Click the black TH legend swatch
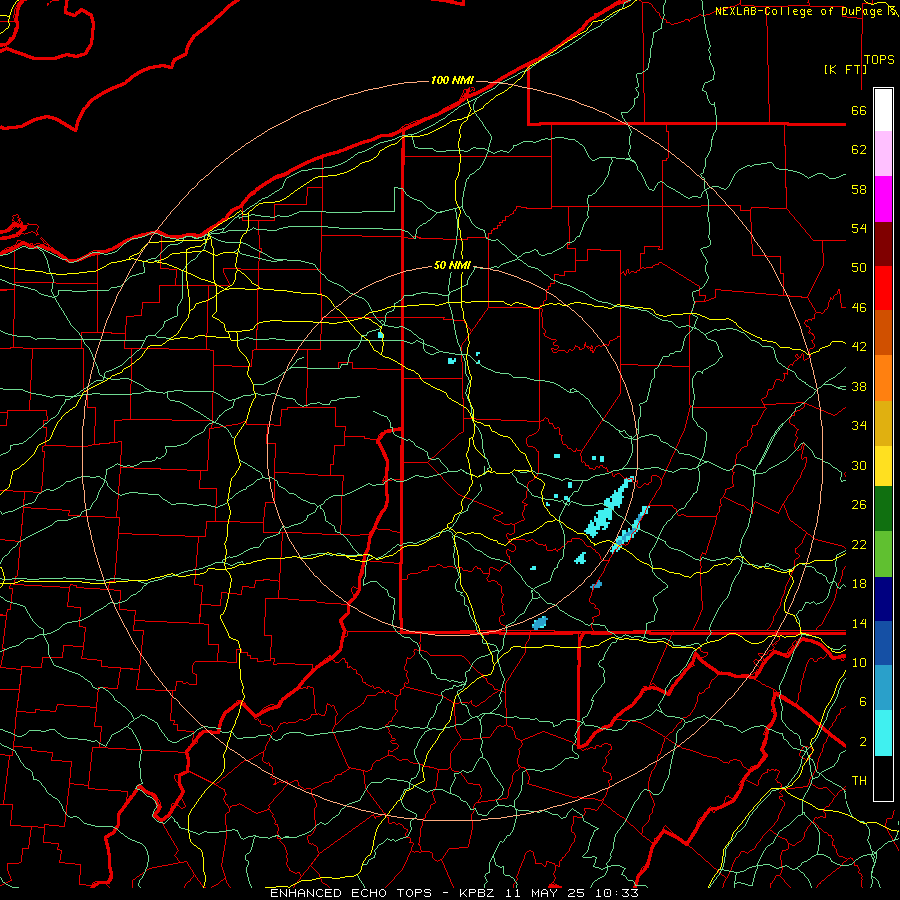The height and width of the screenshot is (900, 900). (883, 778)
